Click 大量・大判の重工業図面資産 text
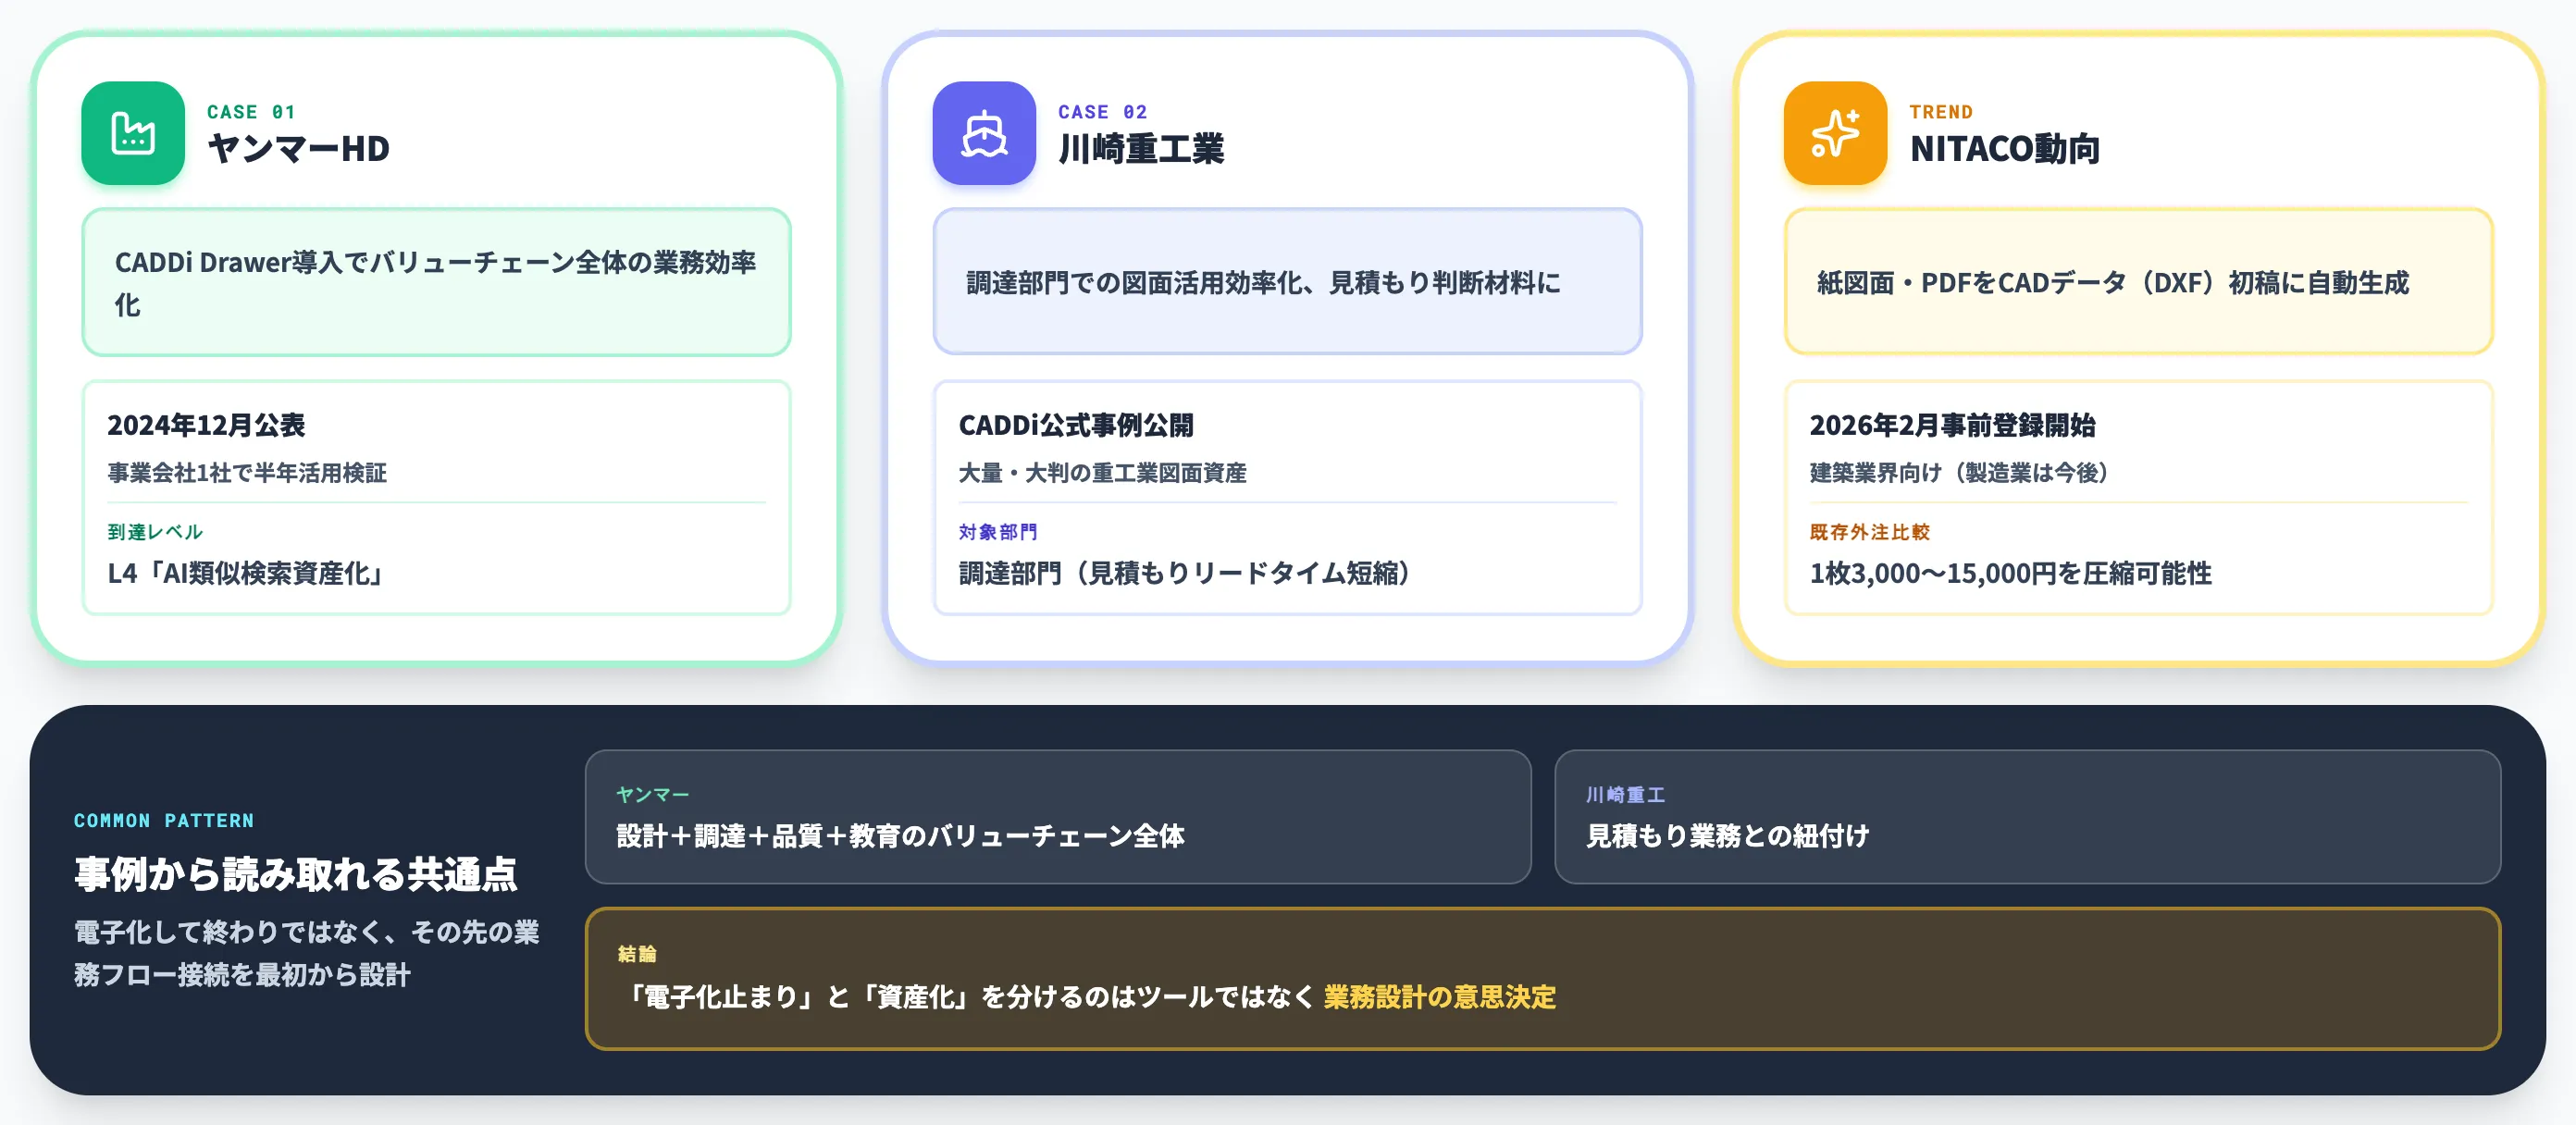 click(1102, 473)
